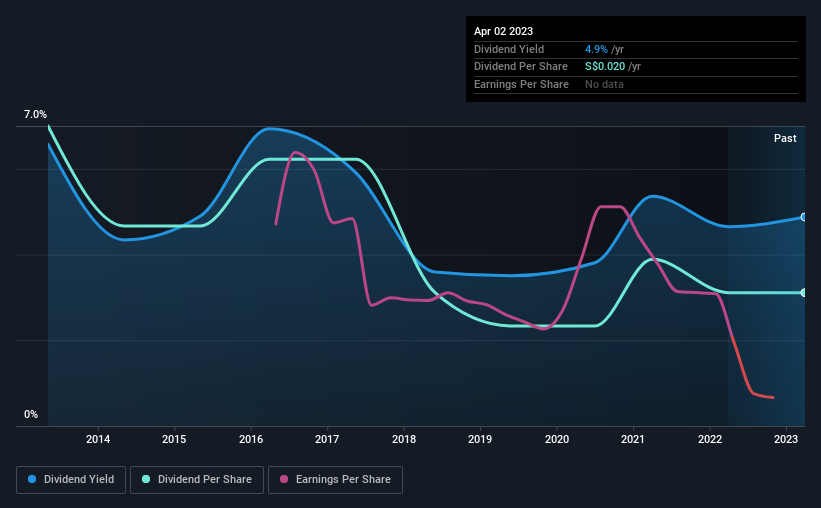Click the Past region label
Screen dimensions: 821x508
(785, 138)
